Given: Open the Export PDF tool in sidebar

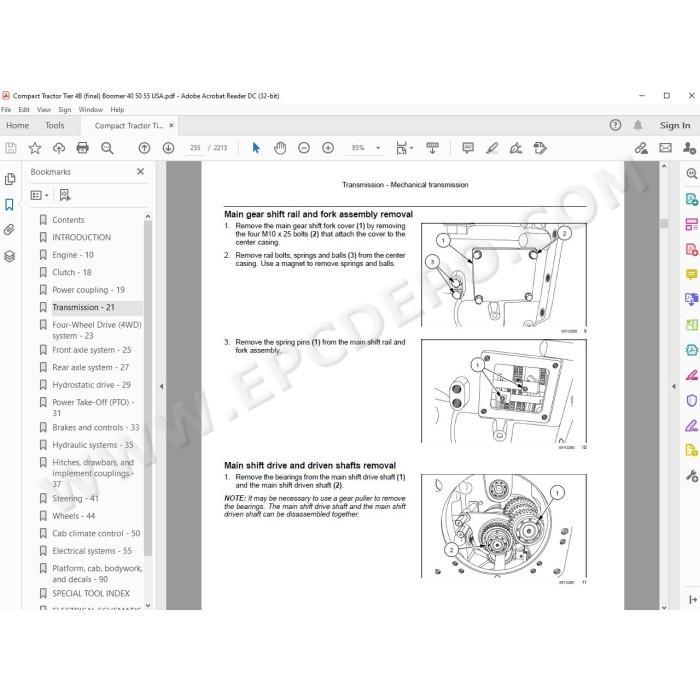Looking at the screenshot, I should click(x=691, y=199).
